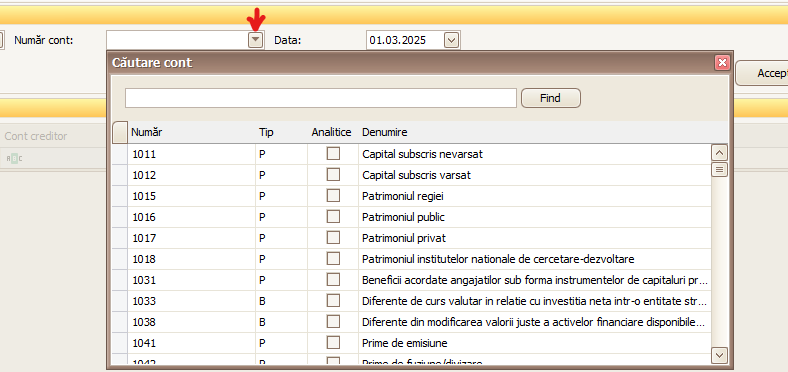Open the Număr cont dropdown arrow
788x372 pixels.
coord(256,40)
